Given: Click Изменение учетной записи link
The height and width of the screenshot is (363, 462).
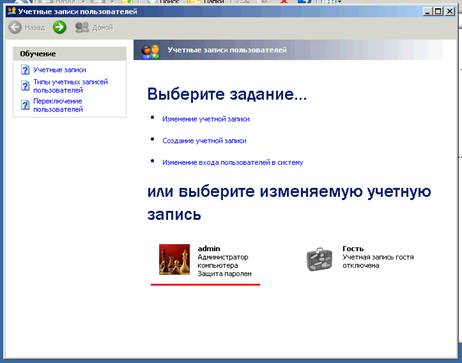Looking at the screenshot, I should tap(206, 119).
